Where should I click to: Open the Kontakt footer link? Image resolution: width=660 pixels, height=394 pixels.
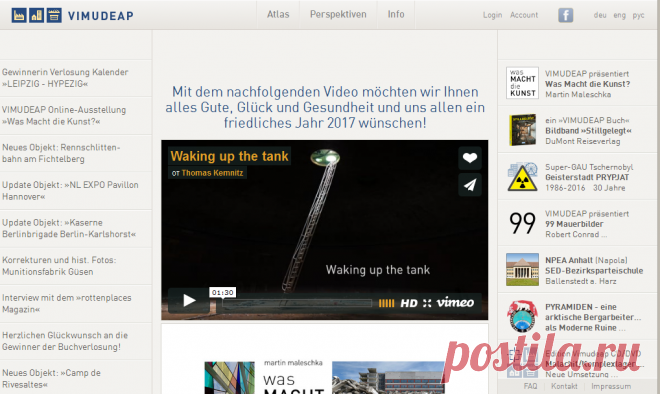point(564,386)
